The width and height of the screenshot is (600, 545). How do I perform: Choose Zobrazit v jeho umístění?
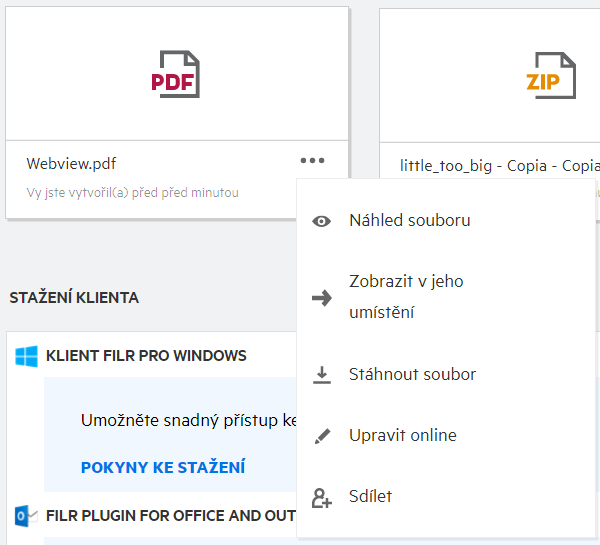tap(406, 297)
